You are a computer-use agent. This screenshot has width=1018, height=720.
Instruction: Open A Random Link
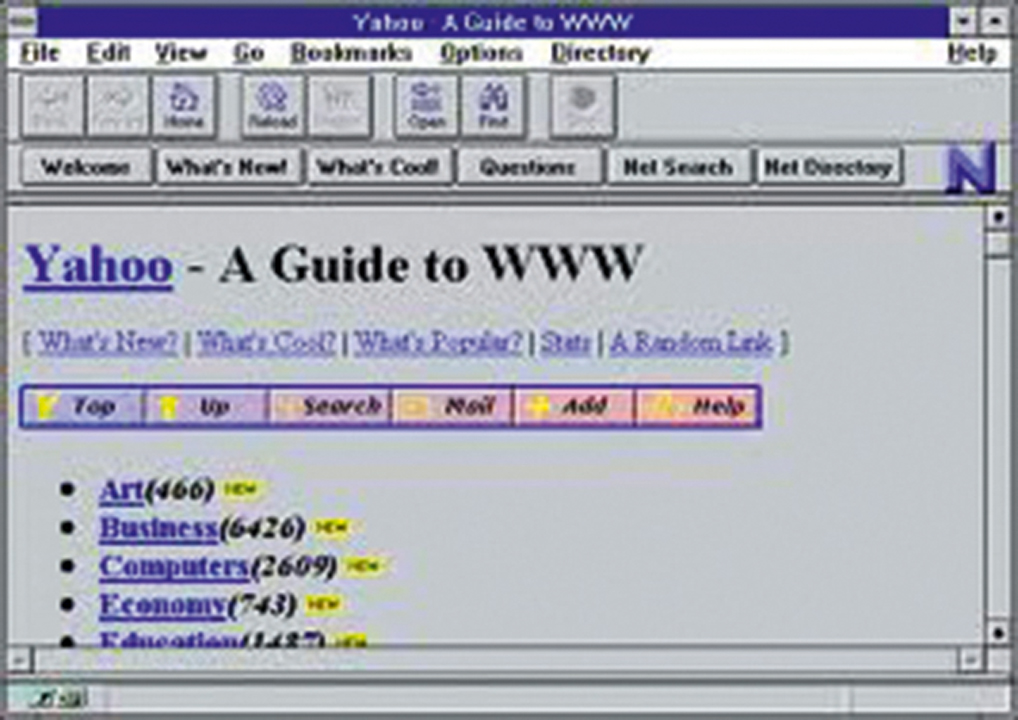(691, 342)
